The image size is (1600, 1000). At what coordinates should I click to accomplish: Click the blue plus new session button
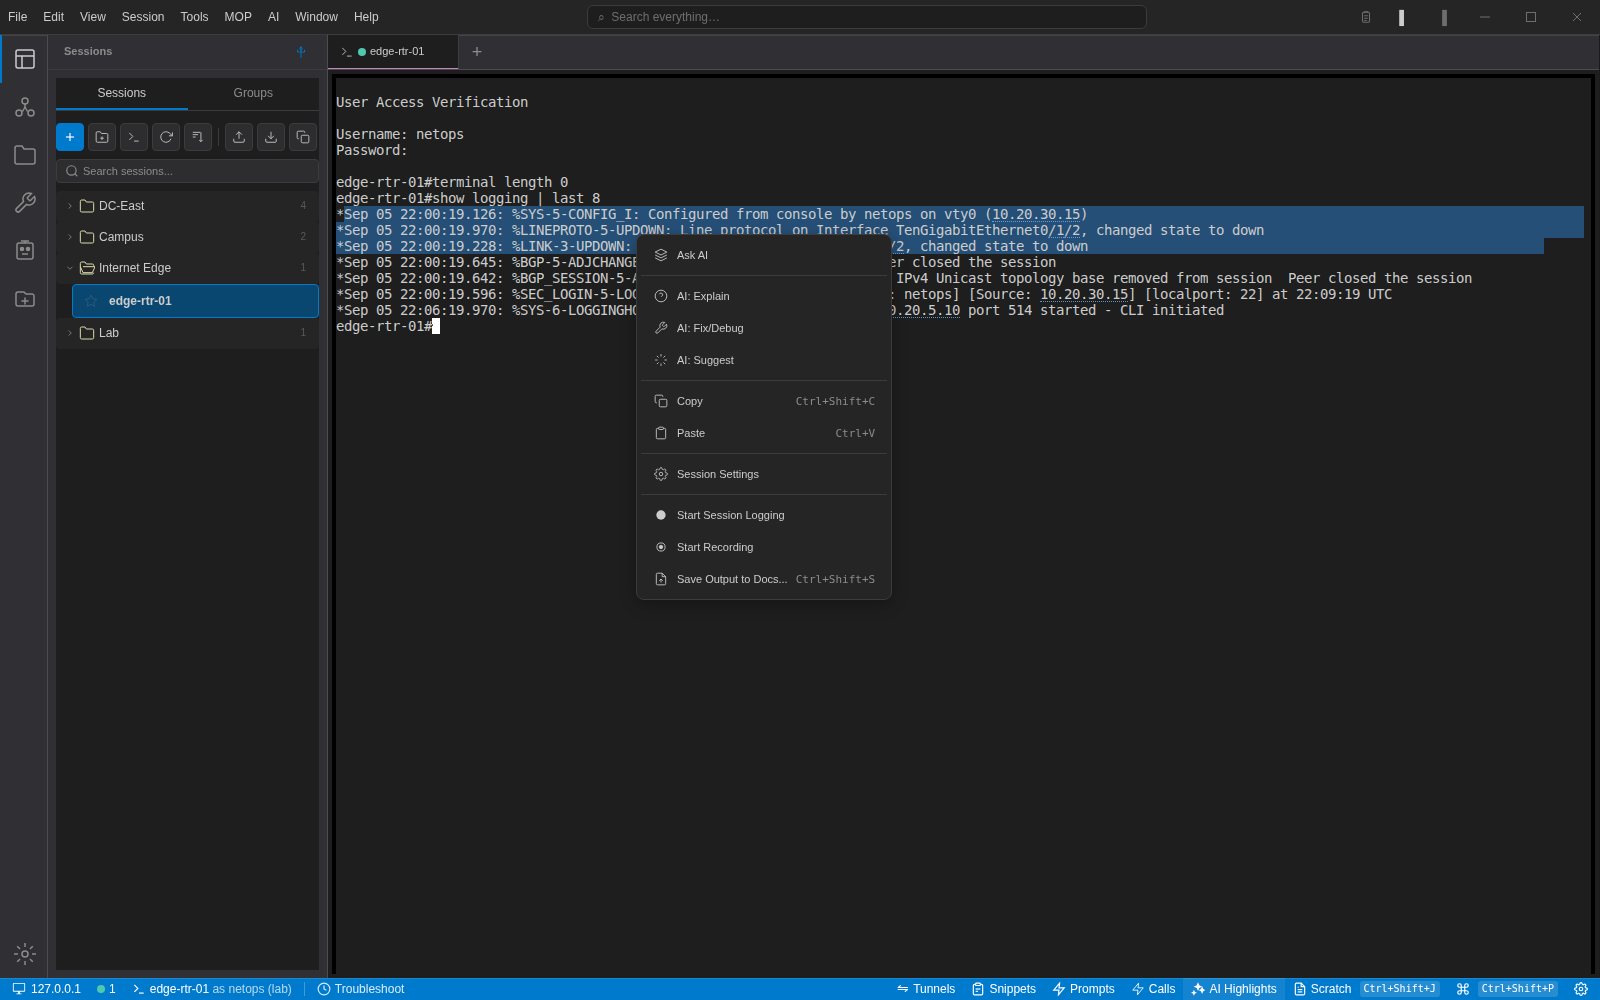[70, 137]
